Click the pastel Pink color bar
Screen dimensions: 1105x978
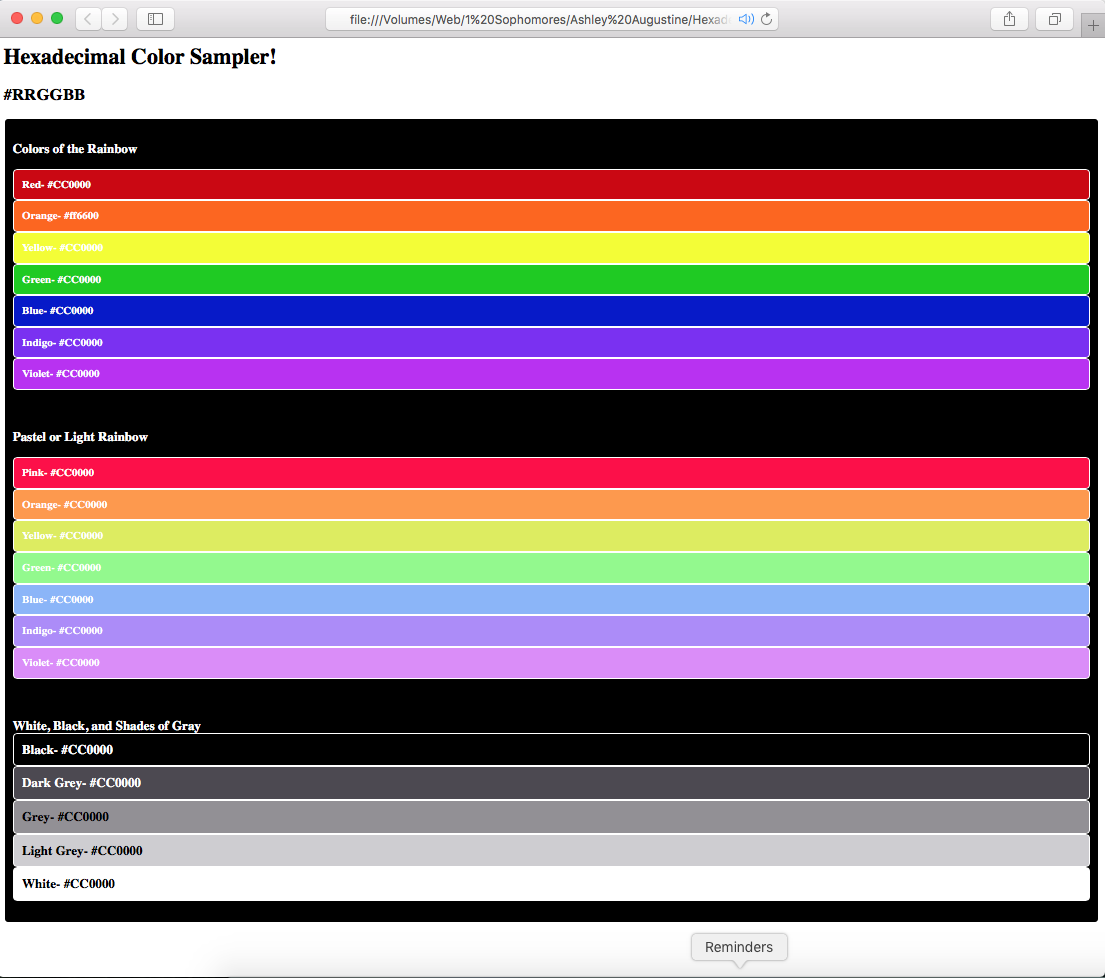[550, 473]
